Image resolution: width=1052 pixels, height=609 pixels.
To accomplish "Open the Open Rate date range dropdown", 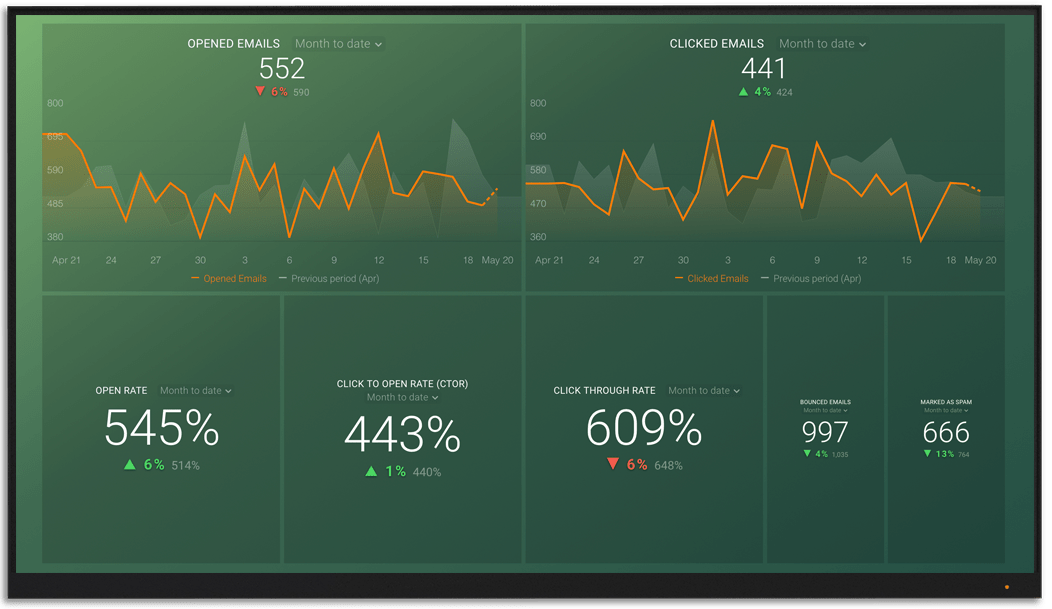I will coord(195,391).
